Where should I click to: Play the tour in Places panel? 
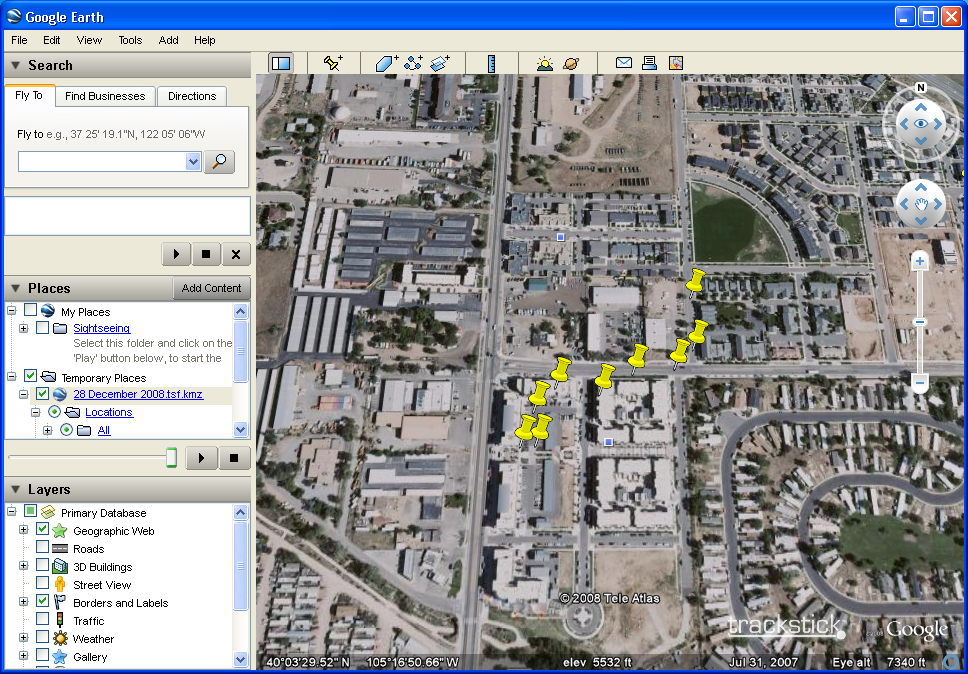201,458
